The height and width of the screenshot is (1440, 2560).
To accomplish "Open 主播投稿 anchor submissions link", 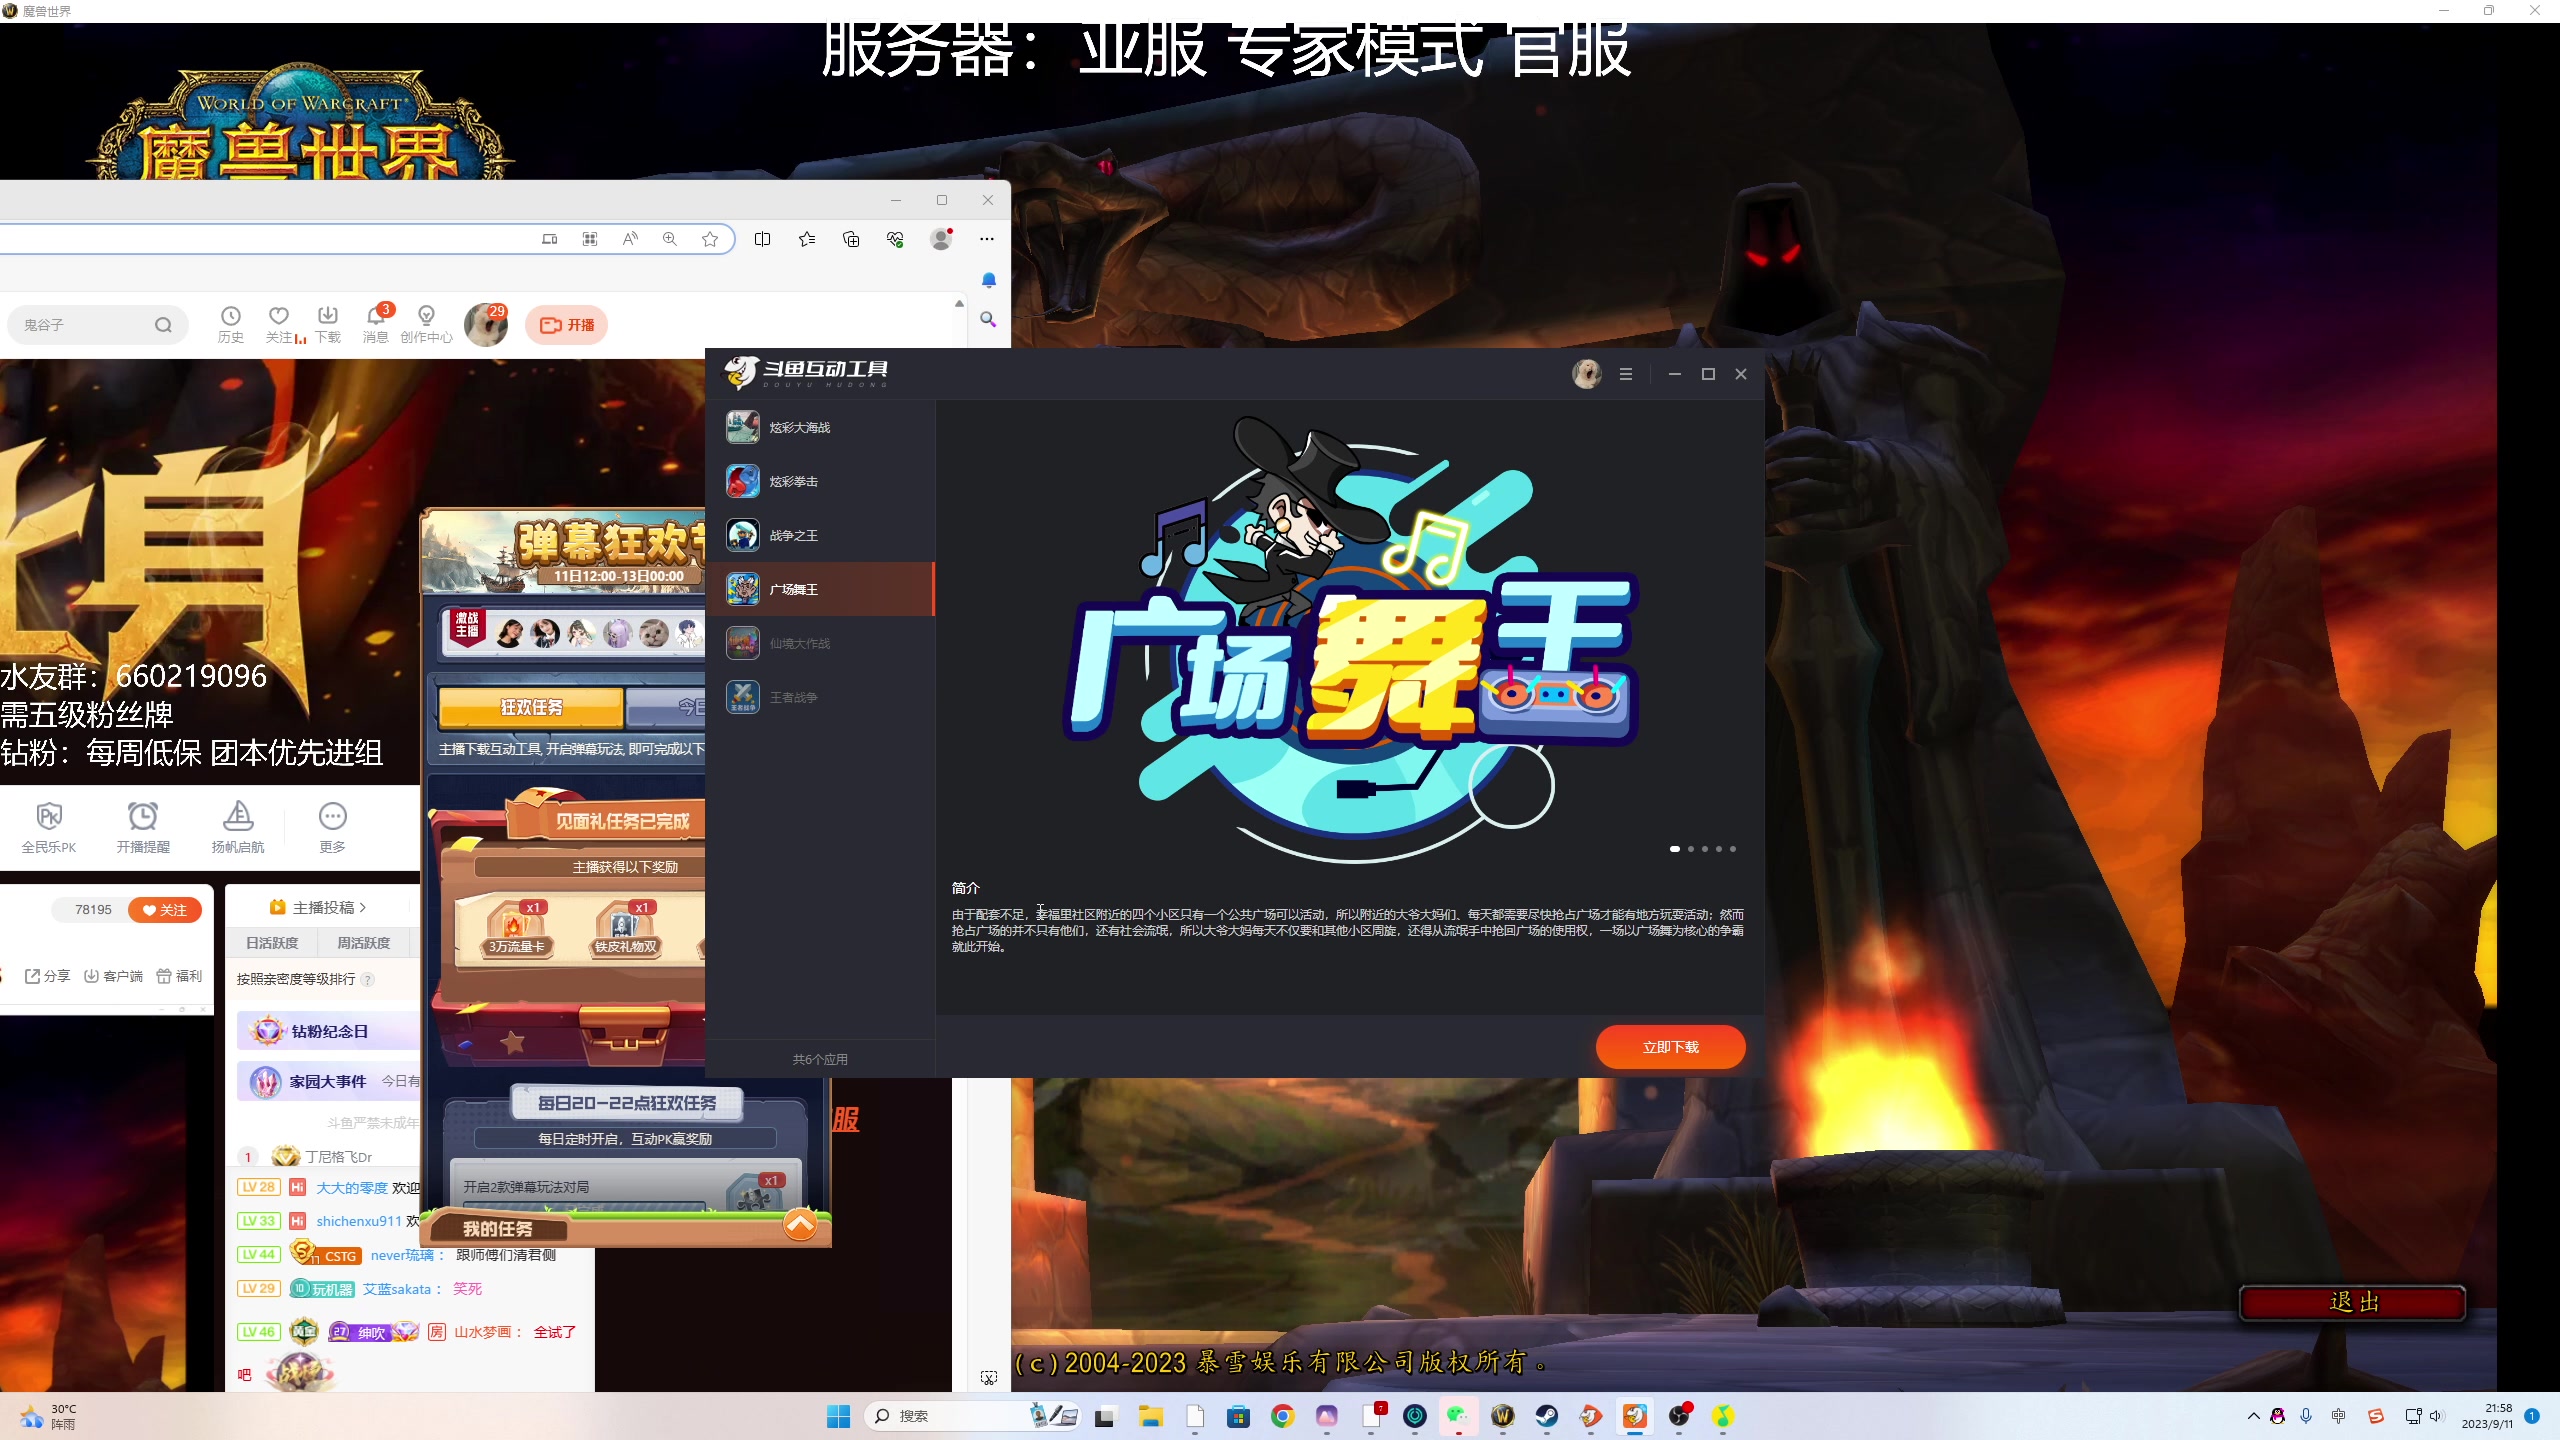I will (x=318, y=907).
